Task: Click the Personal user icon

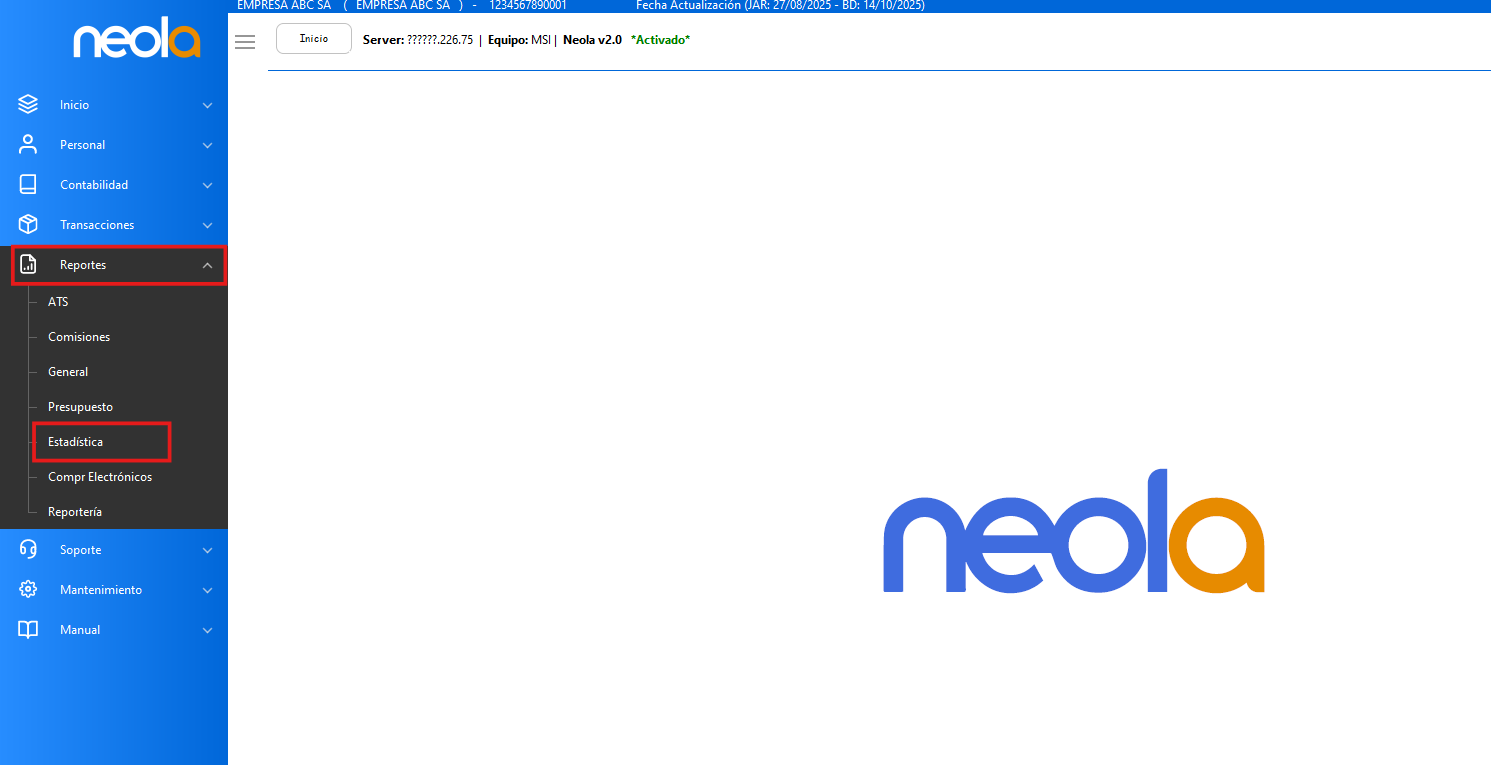Action: click(28, 144)
